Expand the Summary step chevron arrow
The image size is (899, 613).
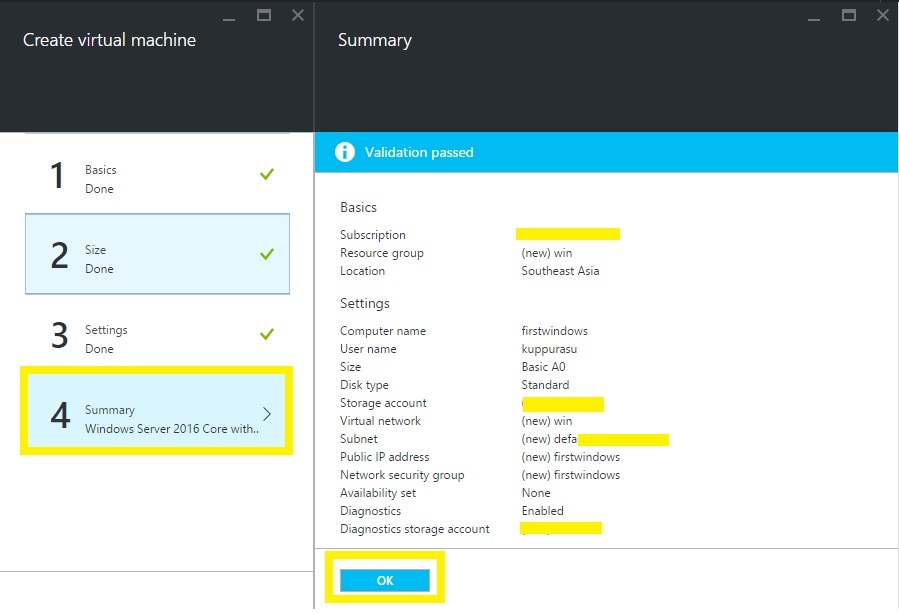click(x=267, y=414)
